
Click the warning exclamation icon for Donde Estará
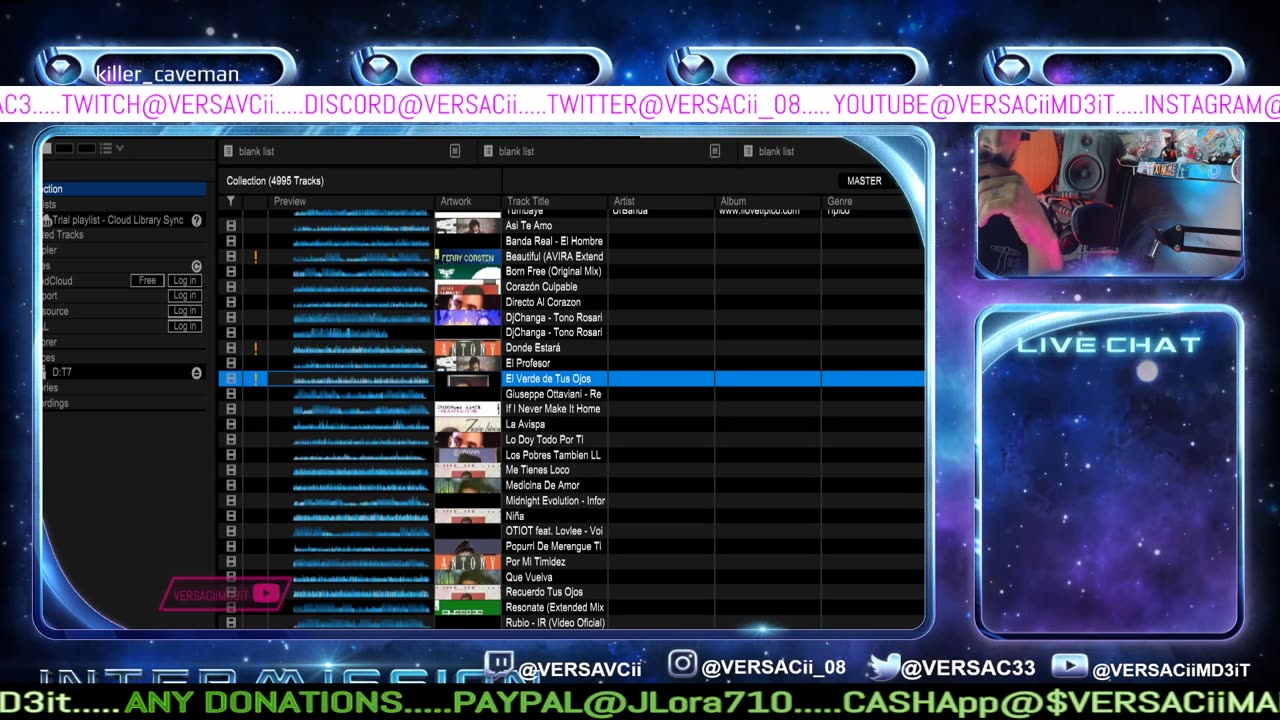pyautogui.click(x=256, y=348)
